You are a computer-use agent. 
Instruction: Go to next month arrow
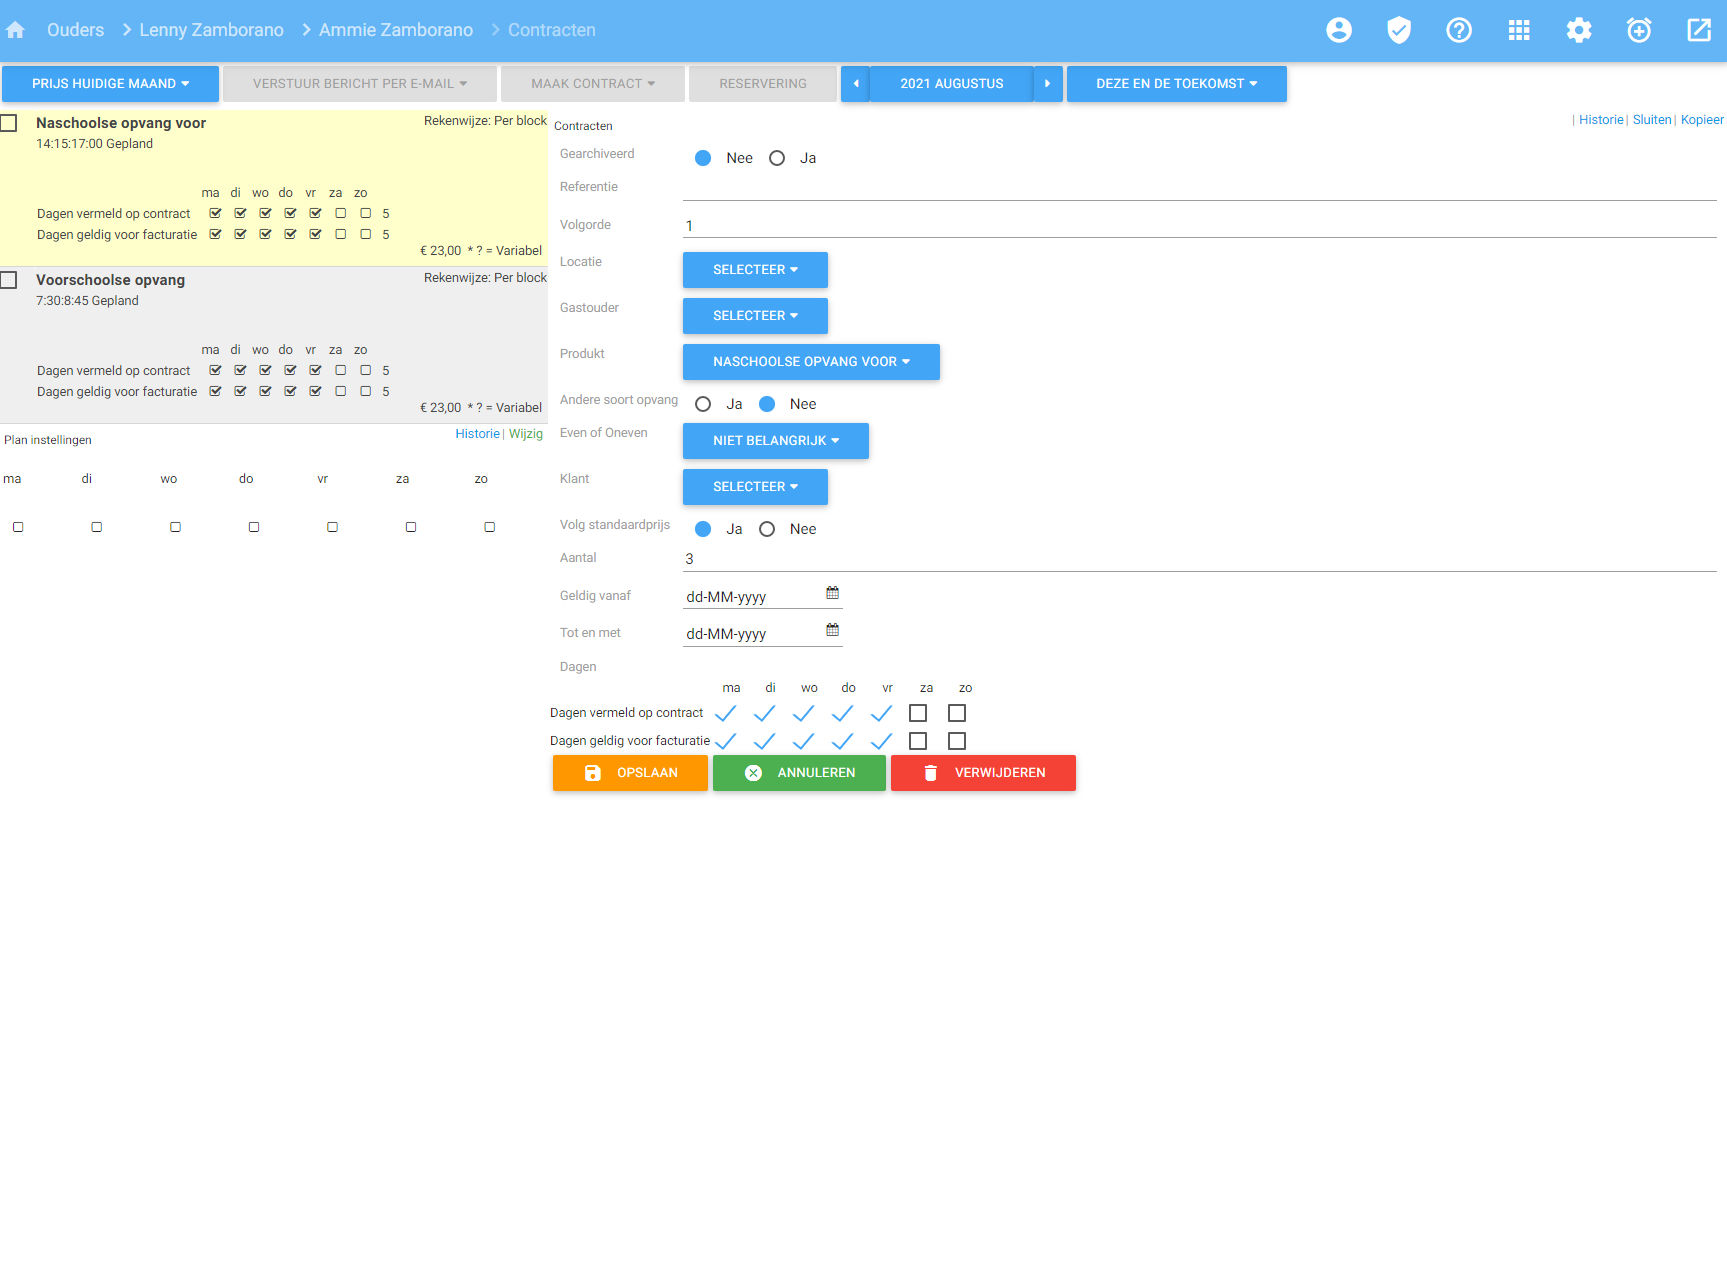click(x=1047, y=84)
